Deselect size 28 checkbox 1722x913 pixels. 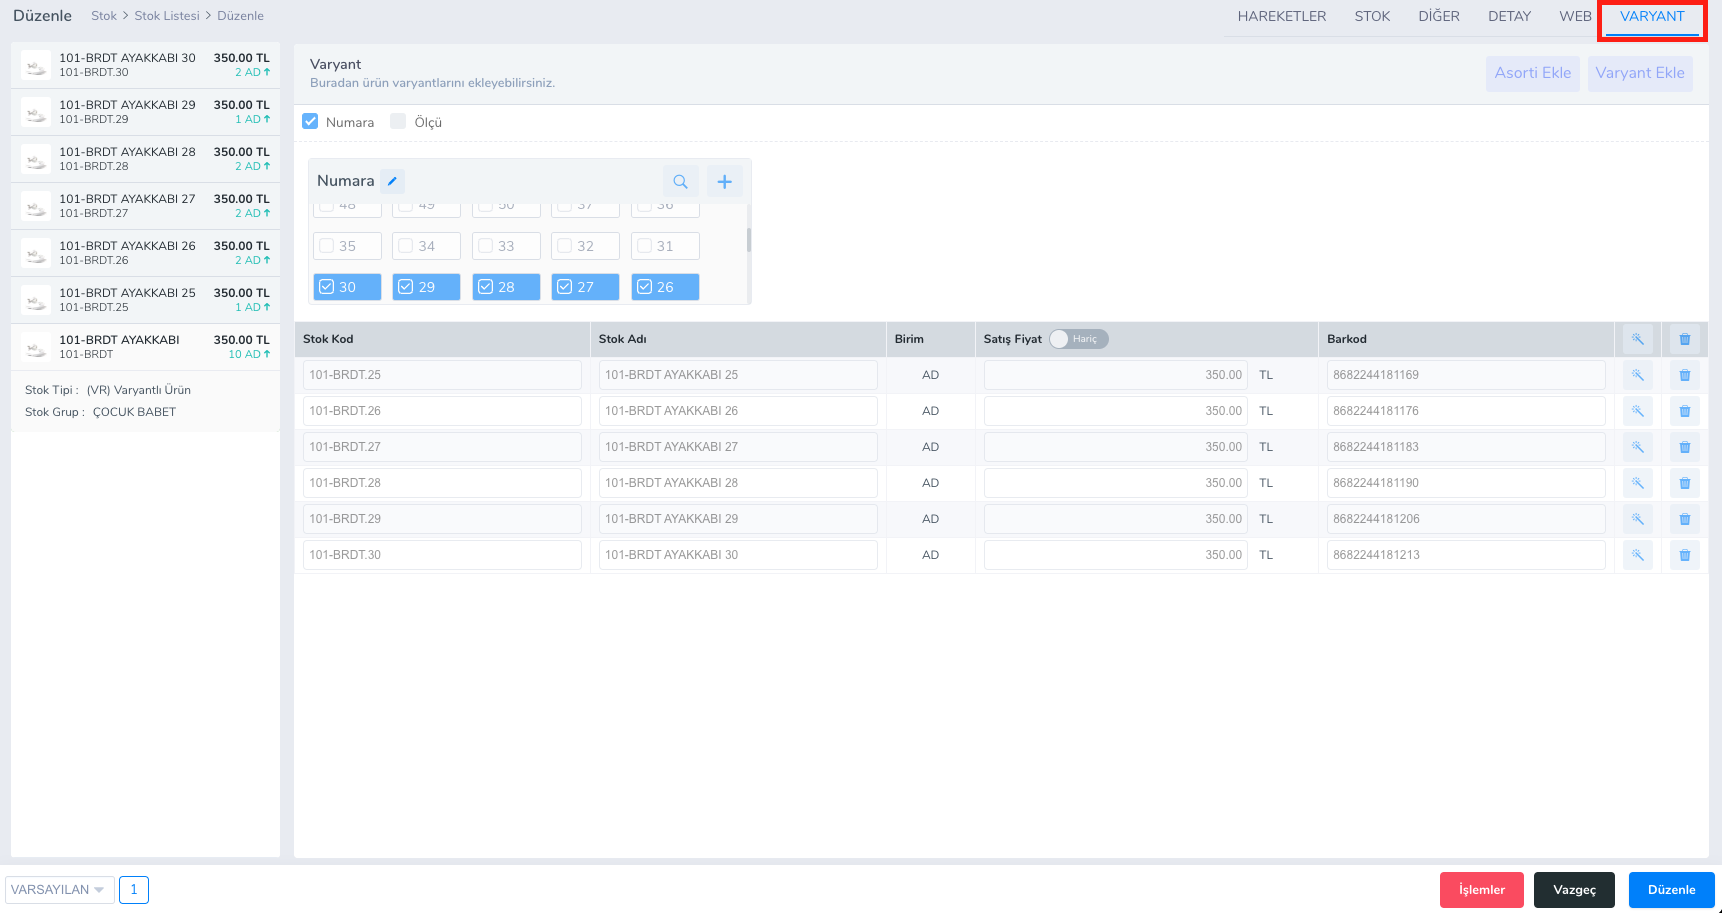click(486, 287)
